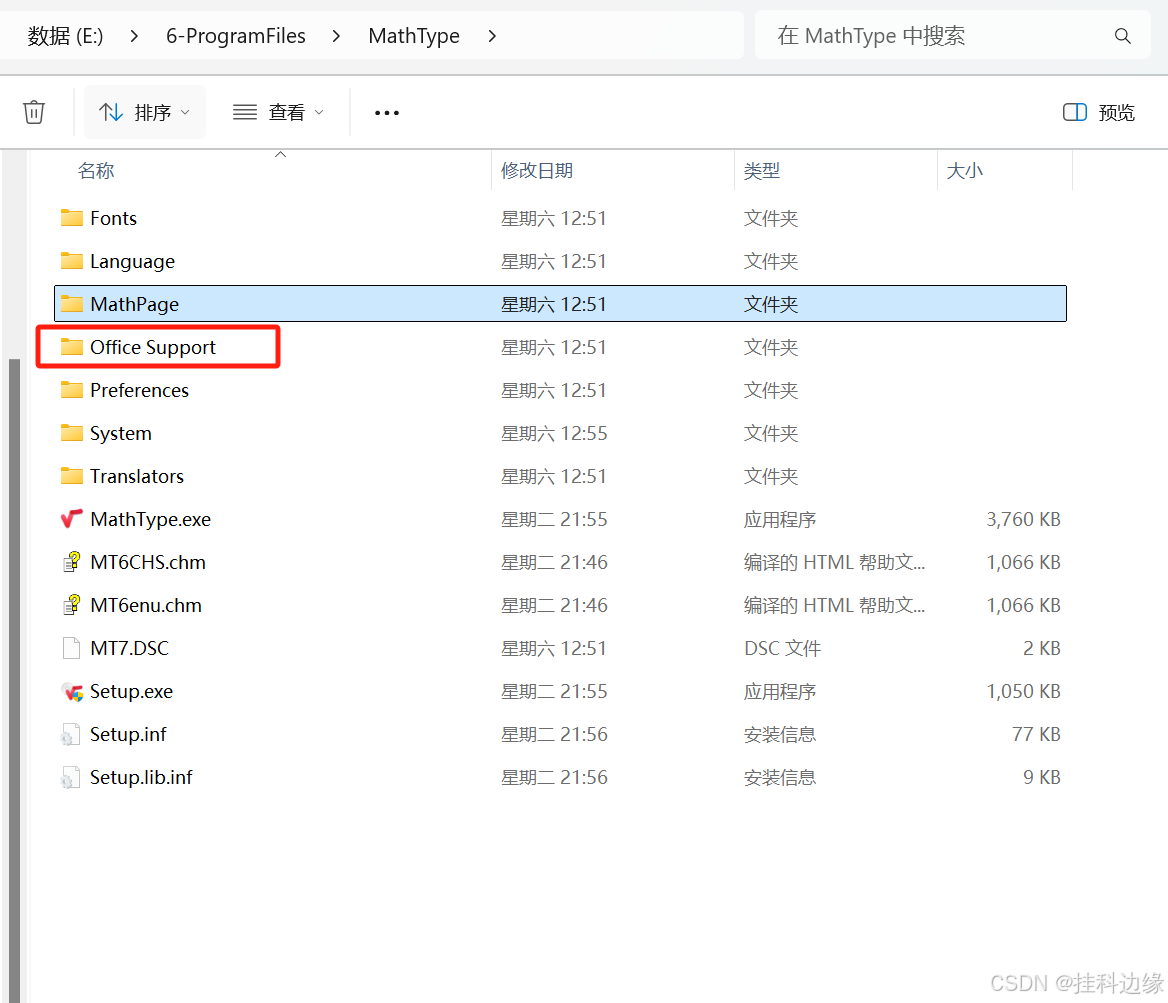The width and height of the screenshot is (1168, 1003).
Task: Click the left pane vertical scrollbar
Action: pos(14,680)
